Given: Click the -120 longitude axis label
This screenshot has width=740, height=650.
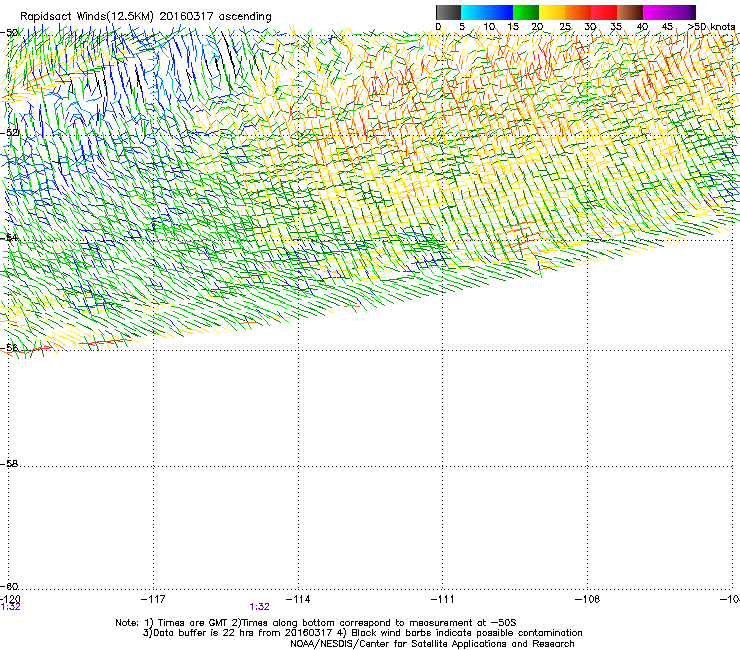Looking at the screenshot, I should [x=10, y=599].
